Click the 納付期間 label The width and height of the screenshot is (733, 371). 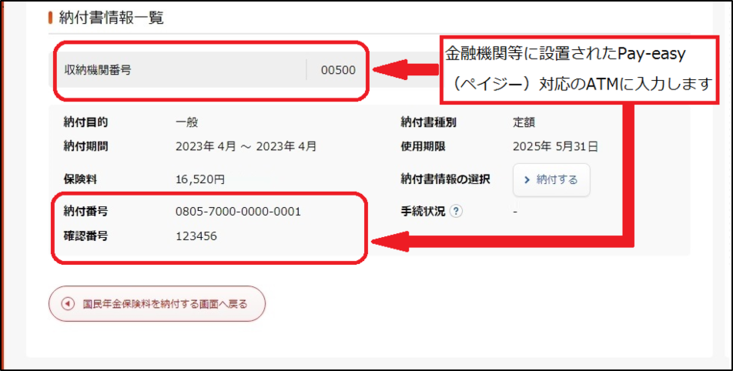click(x=86, y=147)
